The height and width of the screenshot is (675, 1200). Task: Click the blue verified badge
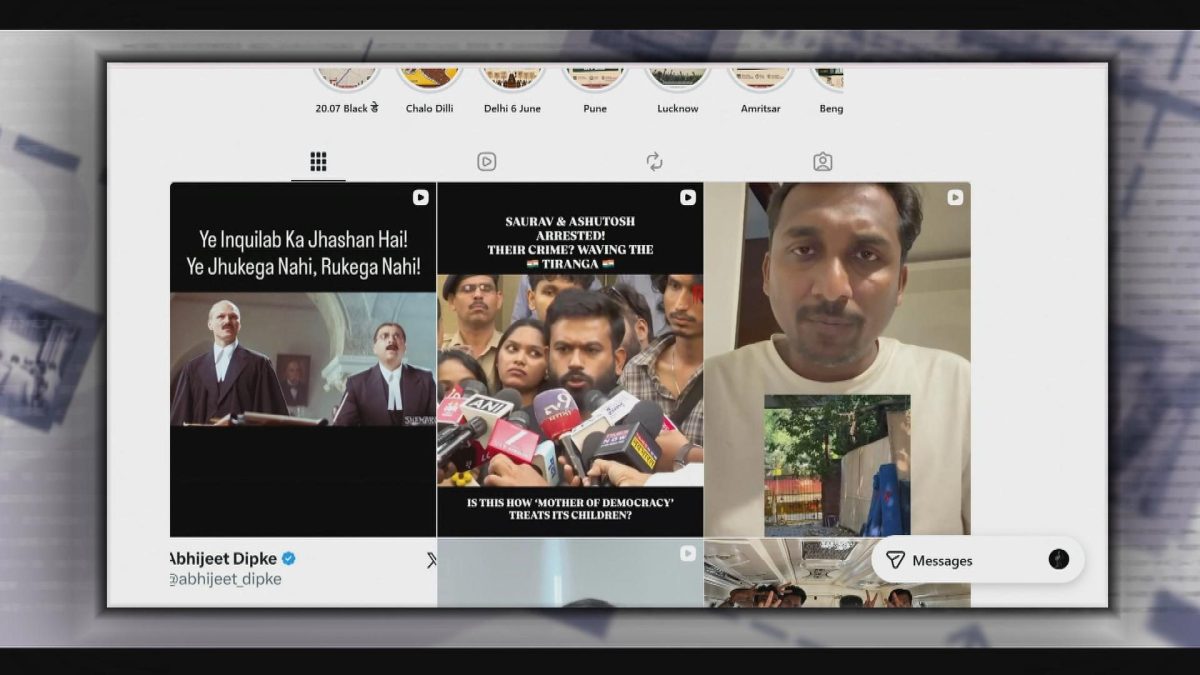tap(289, 559)
